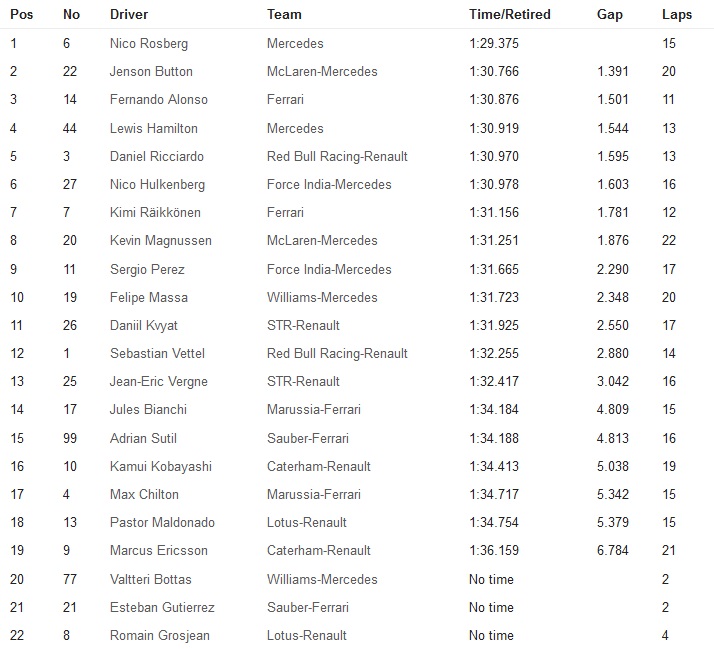Select Valtteri Bottas in the table
The width and height of the screenshot is (714, 649).
pyautogui.click(x=150, y=579)
